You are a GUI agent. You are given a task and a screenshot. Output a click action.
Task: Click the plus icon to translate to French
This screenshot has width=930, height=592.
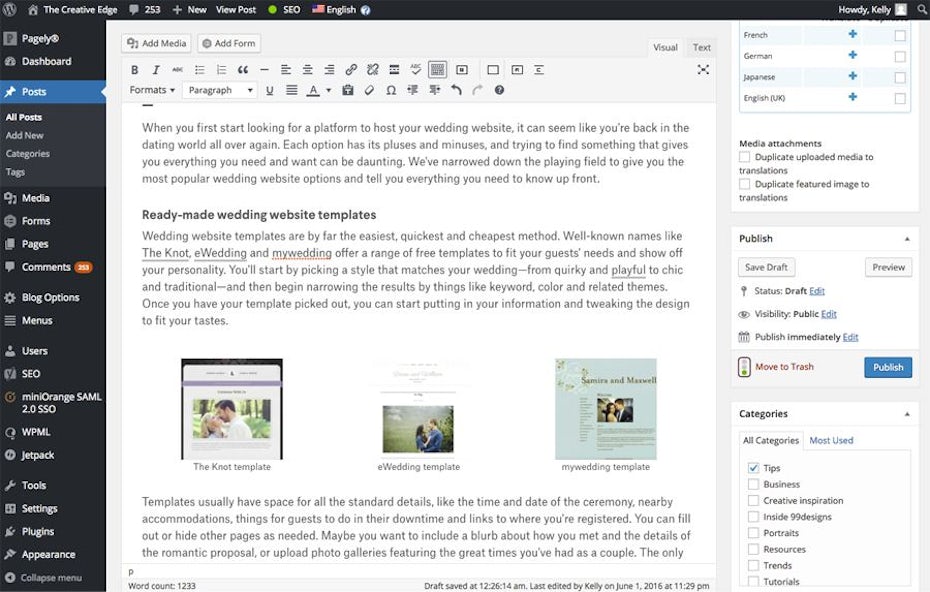852,34
